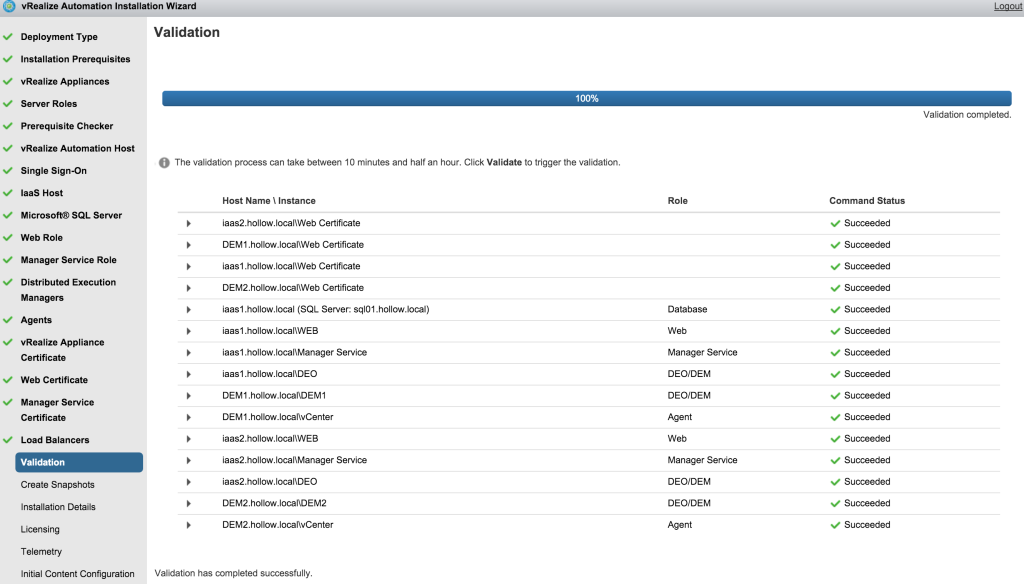
Task: Click the vRealize logo icon in header
Action: pos(9,6)
